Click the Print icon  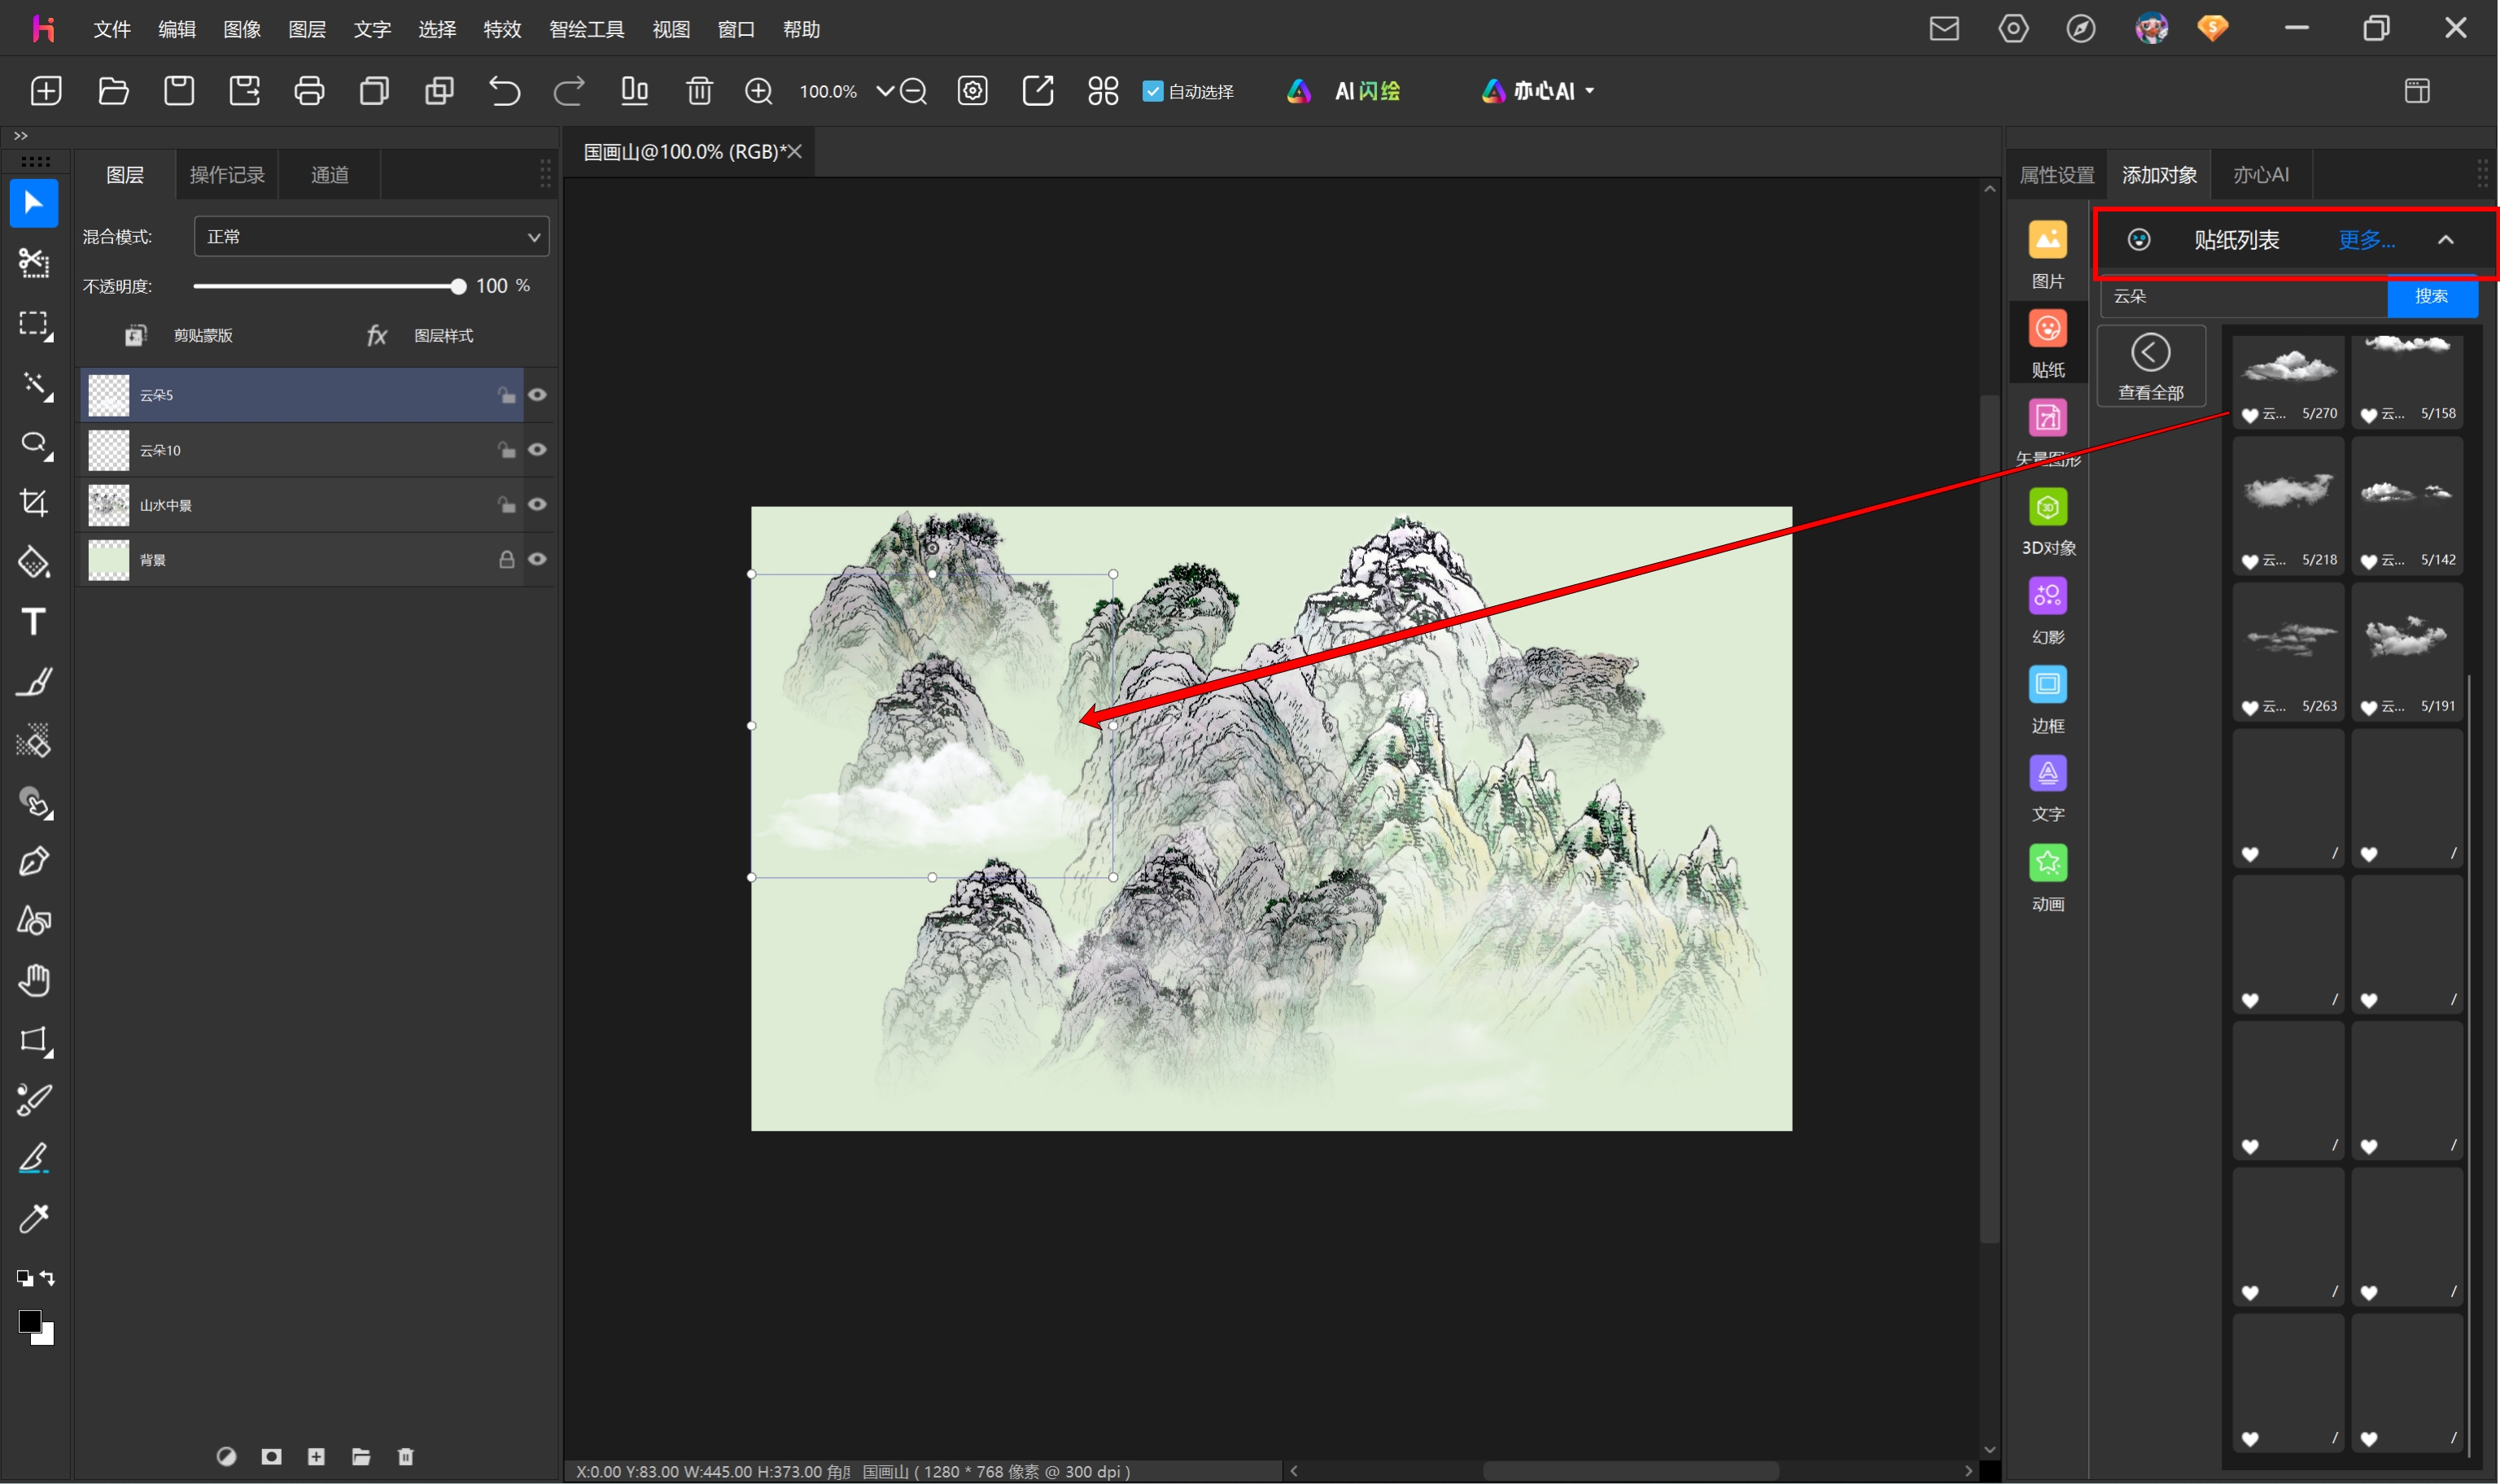(309, 91)
